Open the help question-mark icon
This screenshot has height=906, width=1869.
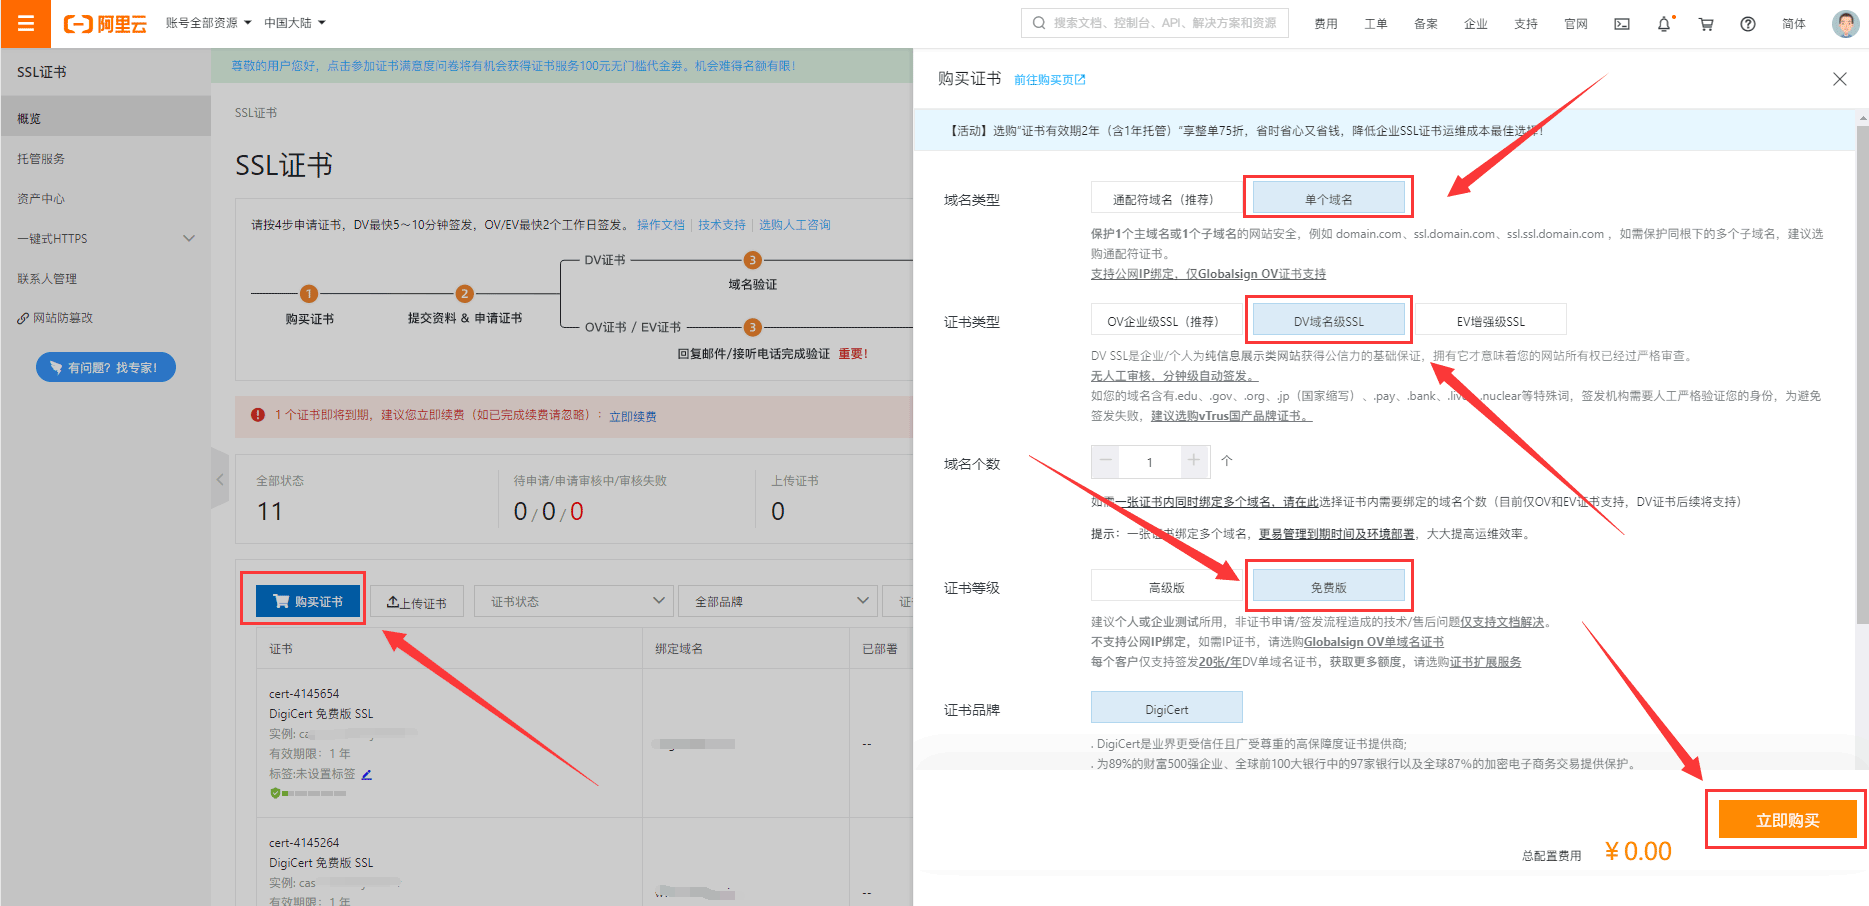pyautogui.click(x=1748, y=24)
